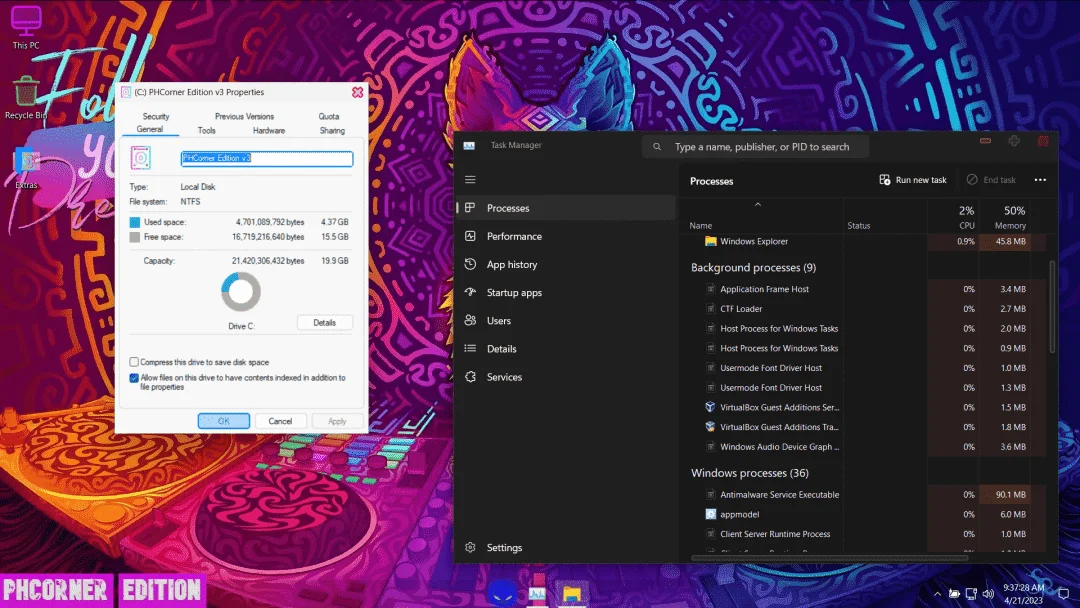Click the CTF Loader process icon
Screen dimensions: 1080x608
[x=710, y=308]
